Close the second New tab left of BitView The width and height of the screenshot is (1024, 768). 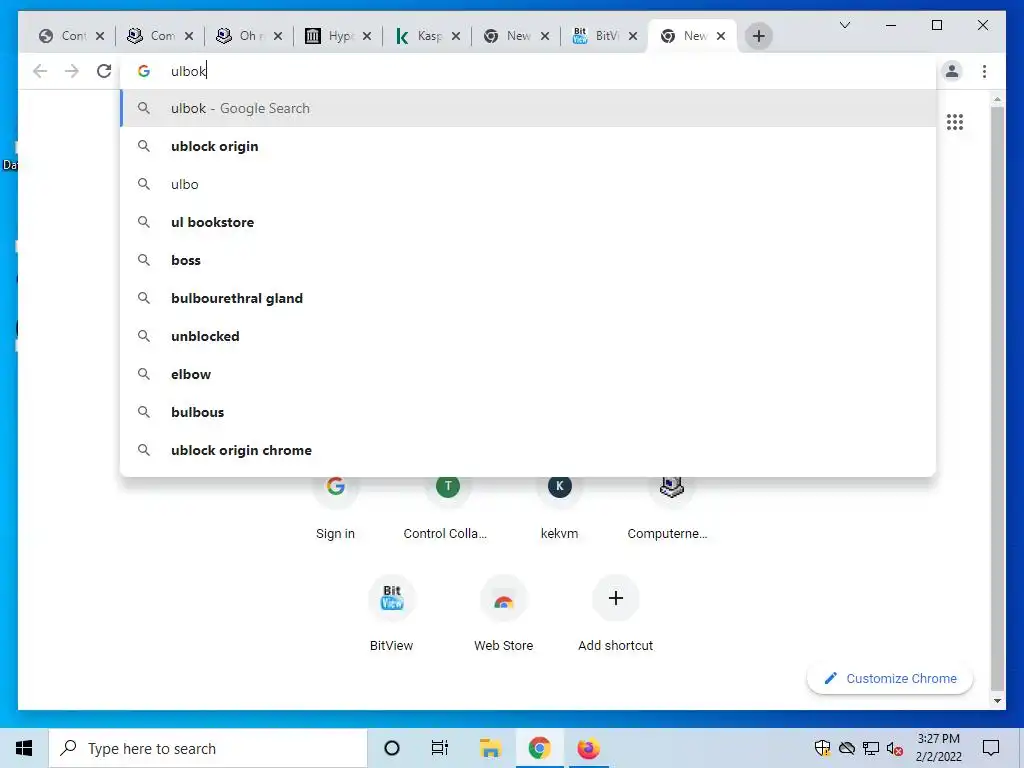(x=545, y=36)
